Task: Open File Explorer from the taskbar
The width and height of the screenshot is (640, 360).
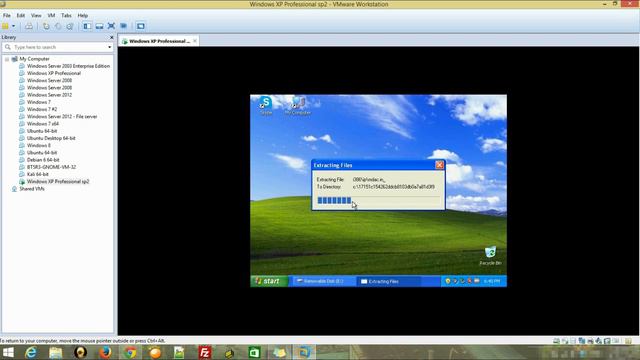Action: pyautogui.click(x=56, y=352)
